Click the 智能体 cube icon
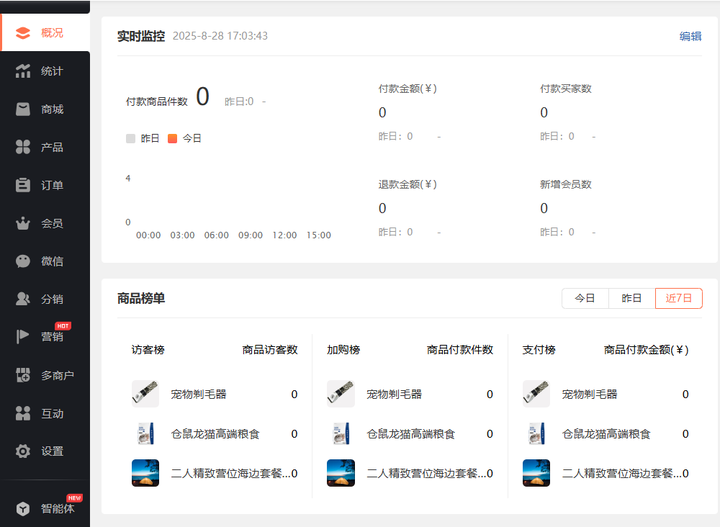This screenshot has height=527, width=720. click(23, 508)
